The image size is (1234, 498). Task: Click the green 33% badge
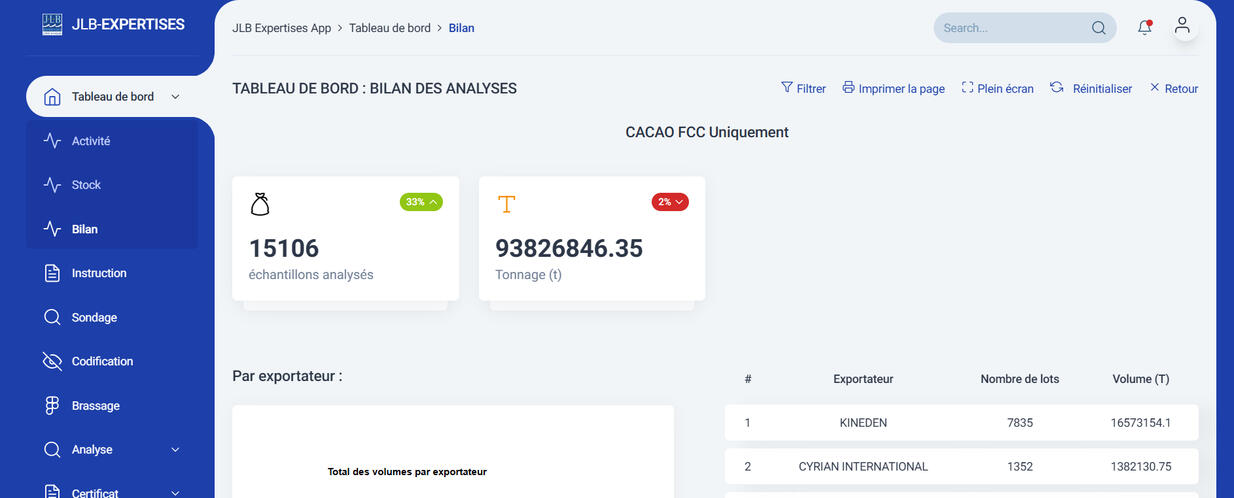421,202
